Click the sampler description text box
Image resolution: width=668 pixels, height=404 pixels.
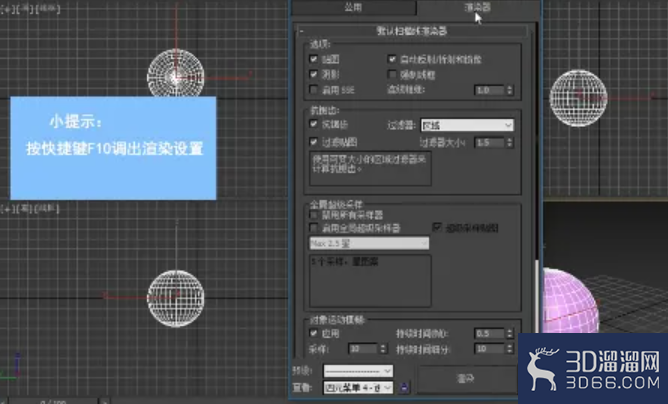(x=370, y=281)
